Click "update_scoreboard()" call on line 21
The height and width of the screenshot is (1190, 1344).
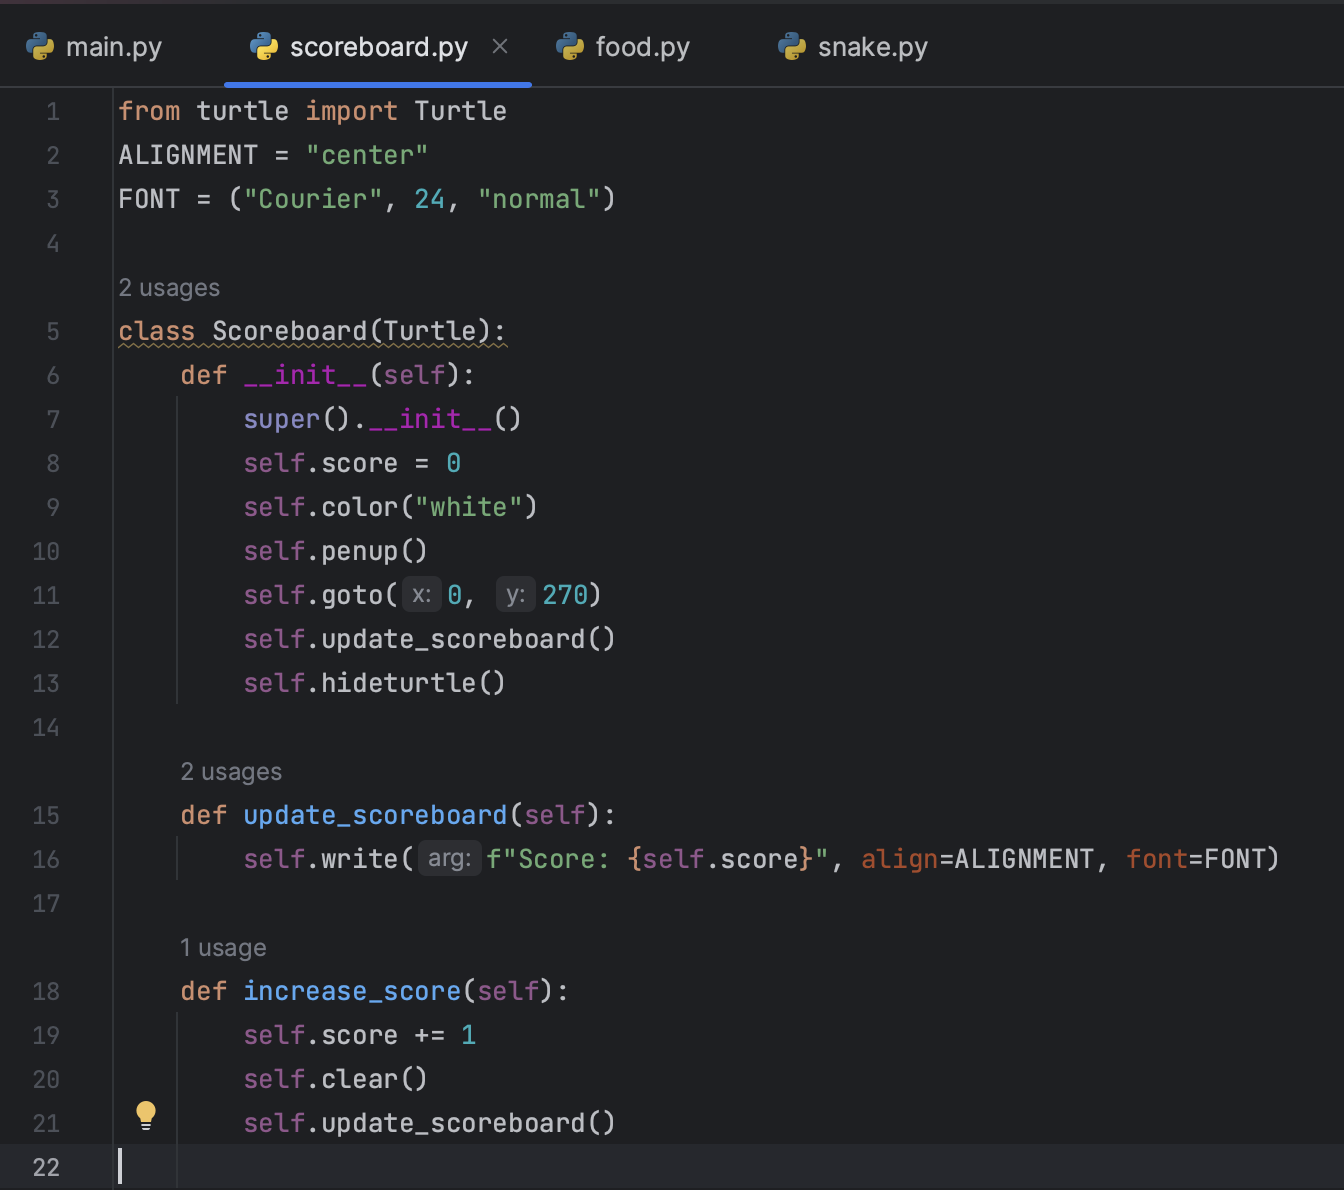tap(468, 1123)
